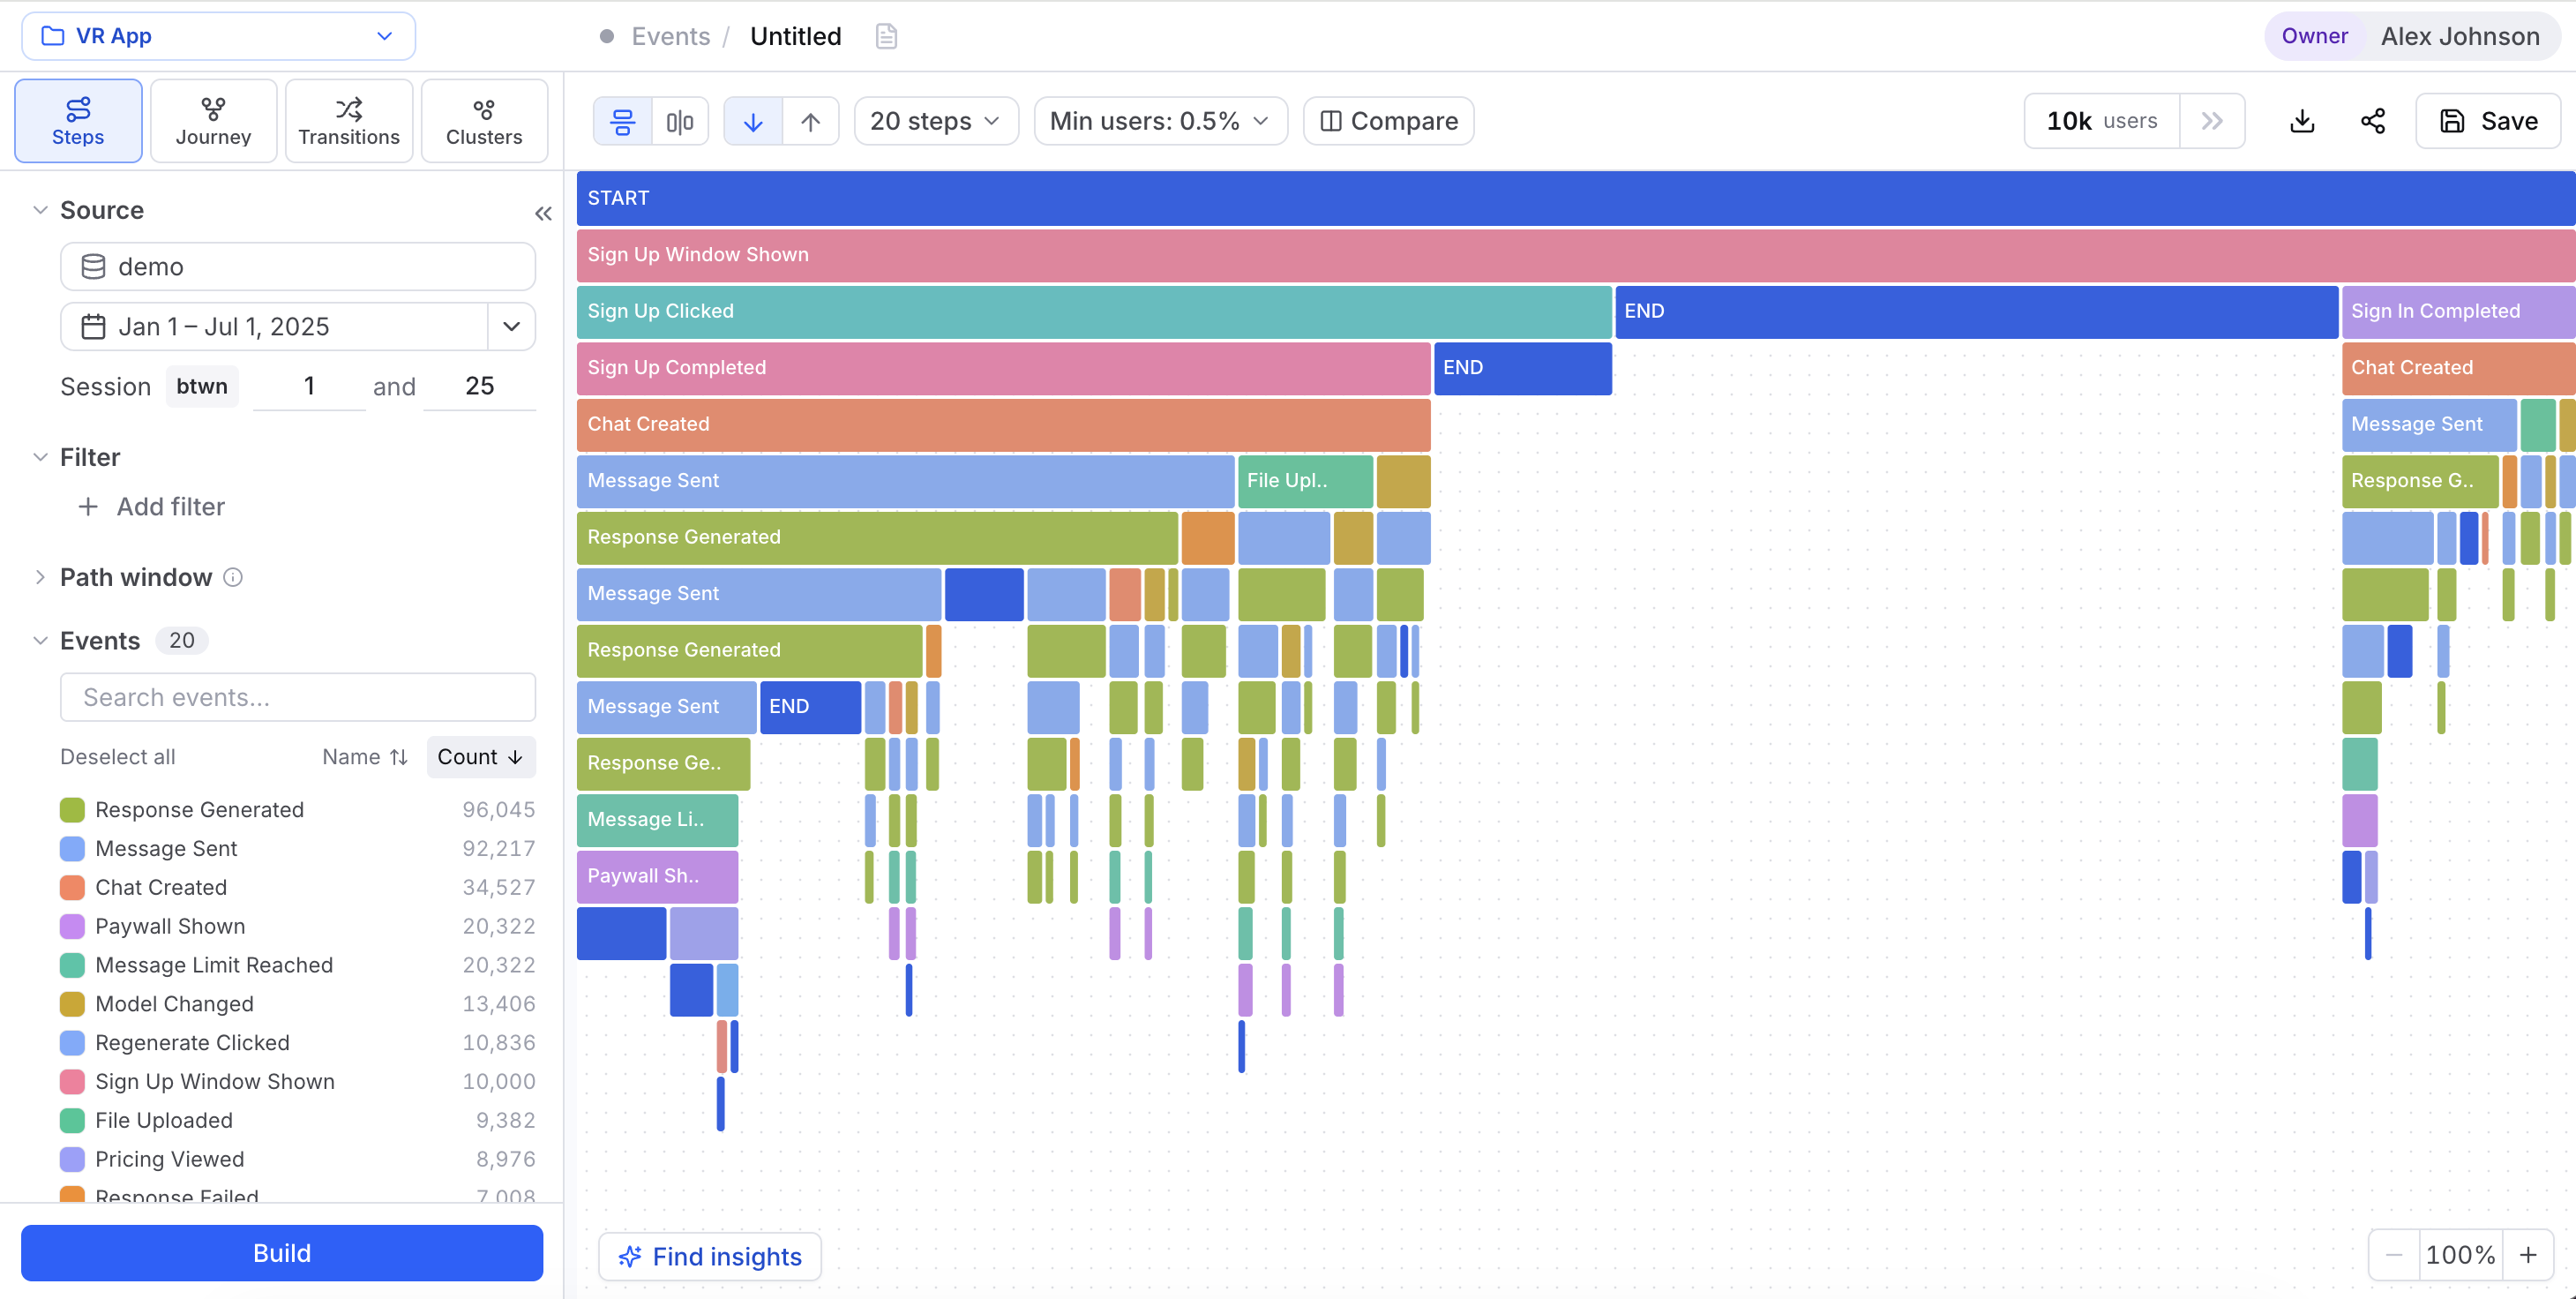Click the sparkle icon in Find insights
This screenshot has height=1299, width=2576.
tap(630, 1256)
